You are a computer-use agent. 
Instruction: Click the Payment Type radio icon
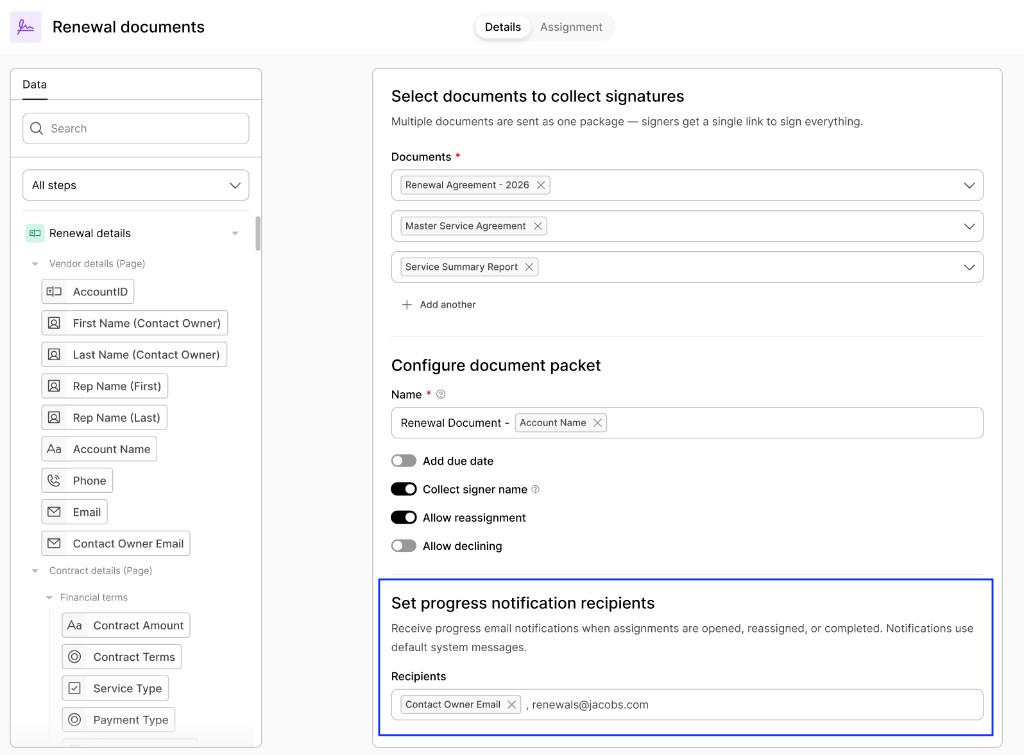[74, 720]
